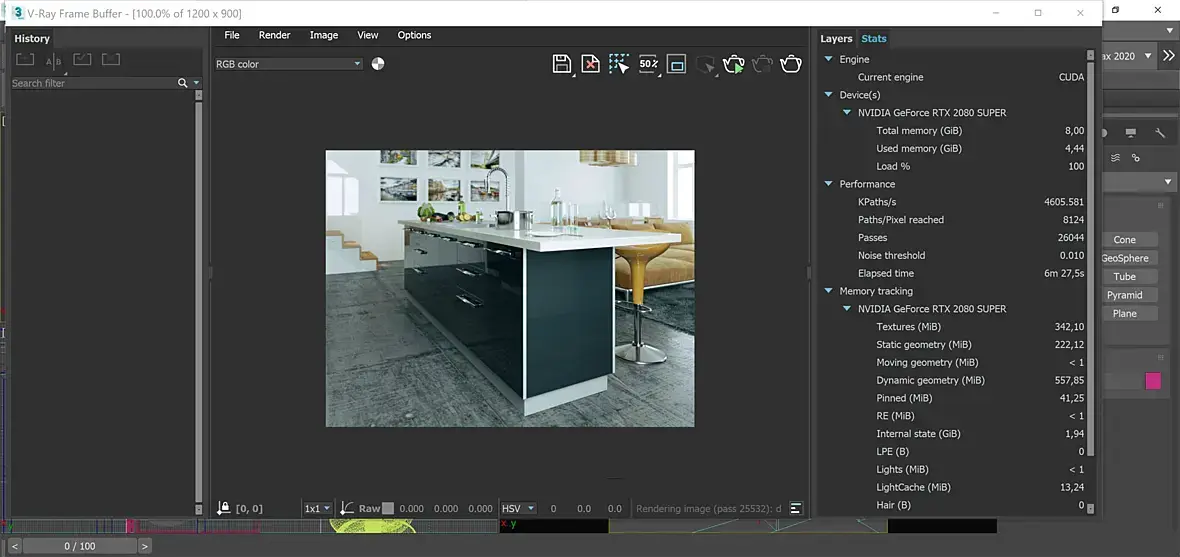
Task: Open the Render menu
Action: tap(274, 35)
